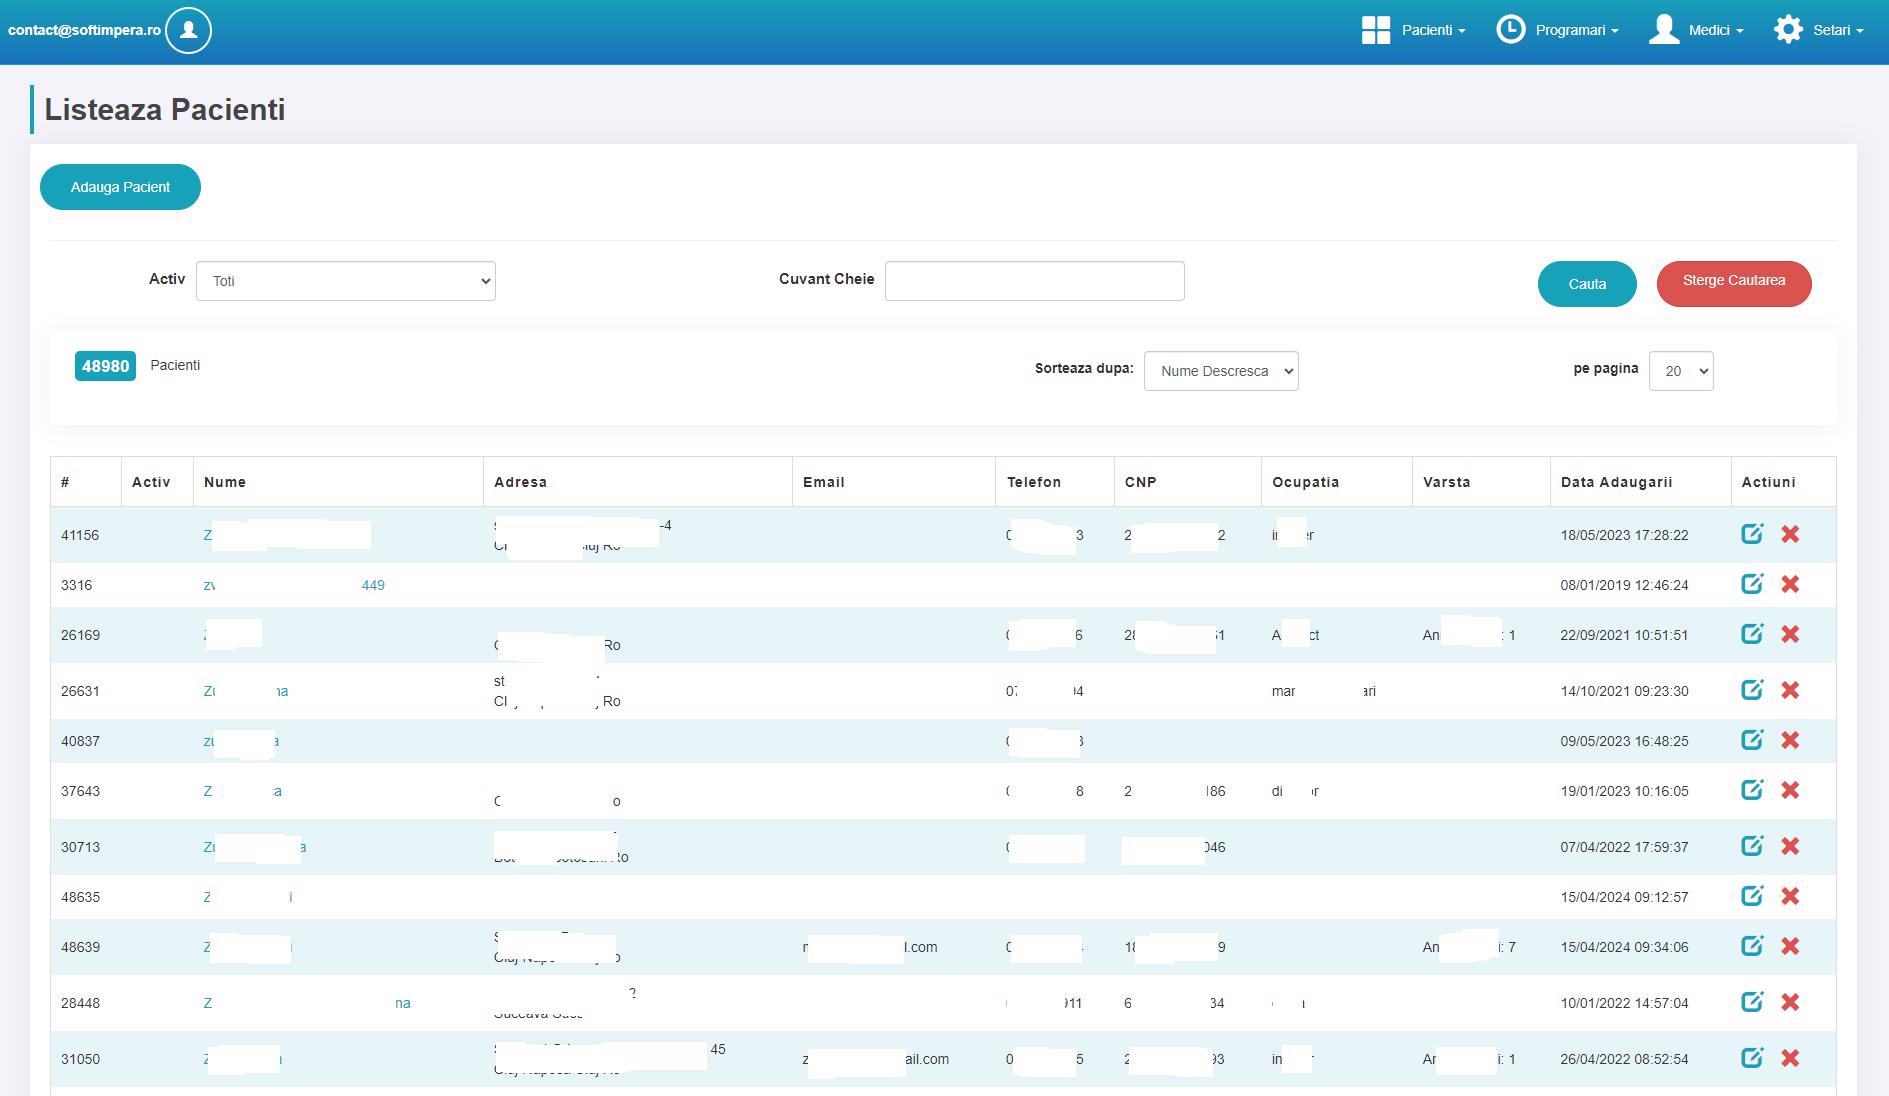
Task: Click the date 18/05/2023 17:28:22
Action: click(x=1624, y=535)
